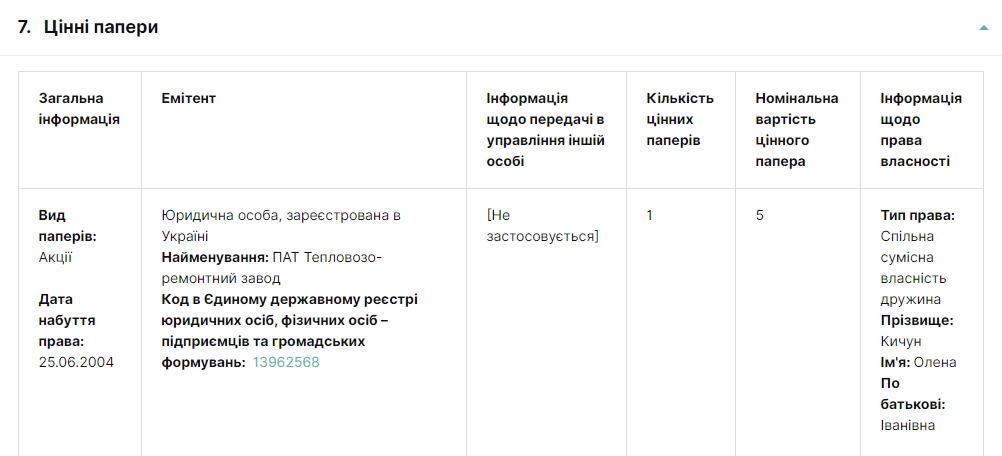Click the 'Акції' securities type value

pyautogui.click(x=56, y=257)
